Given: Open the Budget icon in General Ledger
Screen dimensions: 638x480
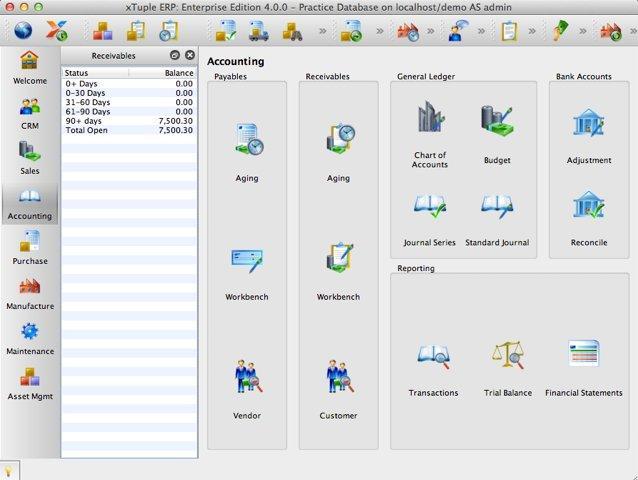Looking at the screenshot, I should click(497, 134).
